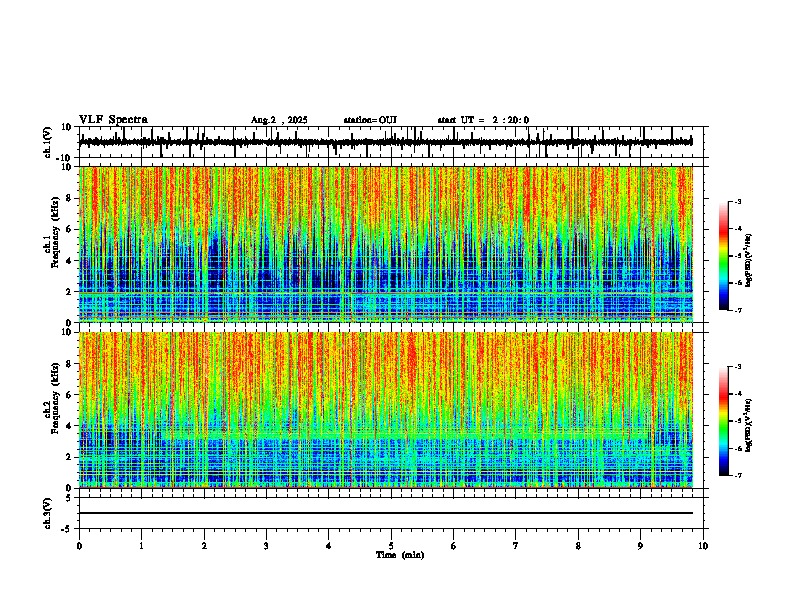Click inside the ch.1 spectrogram panel
The height and width of the screenshot is (612, 792).
pos(386,244)
